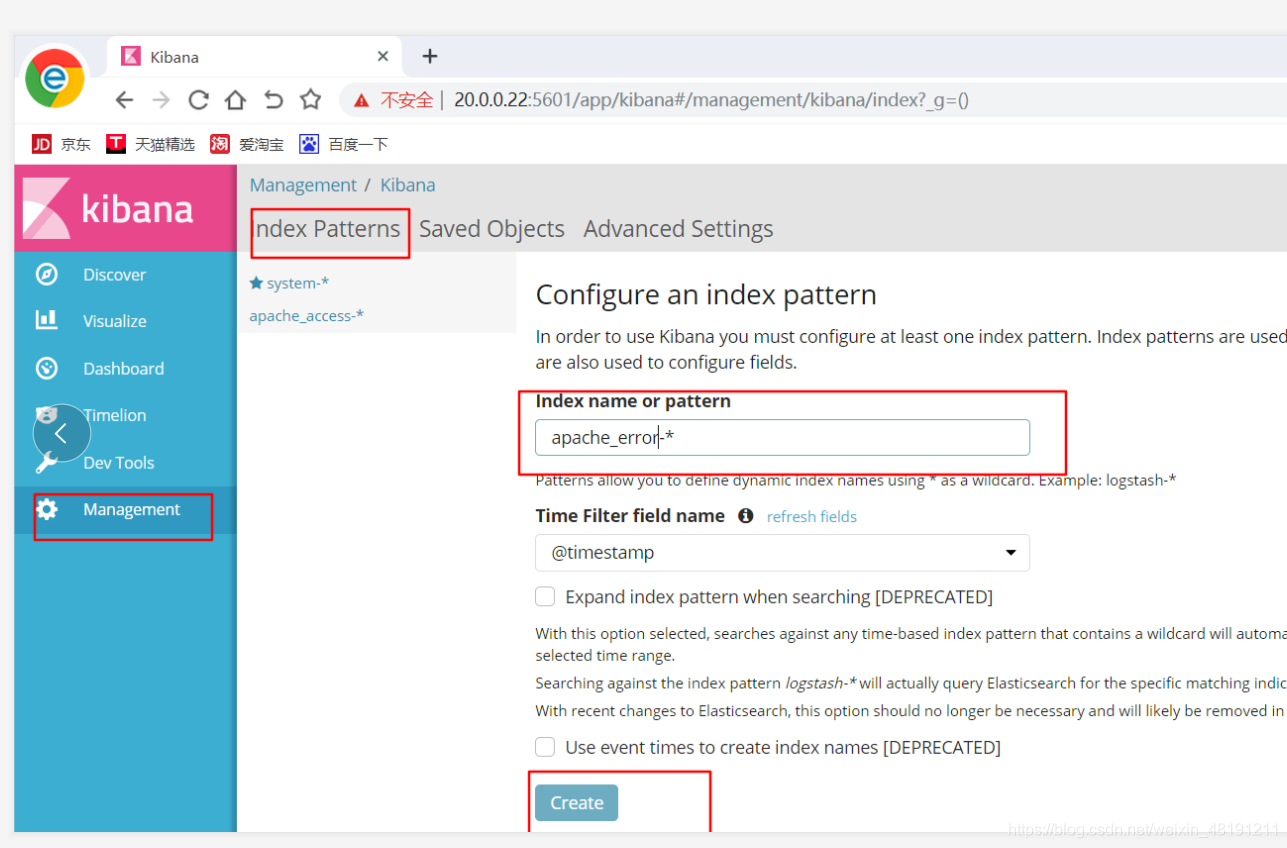
Task: Switch to Advanced Settings tab
Action: (x=678, y=229)
